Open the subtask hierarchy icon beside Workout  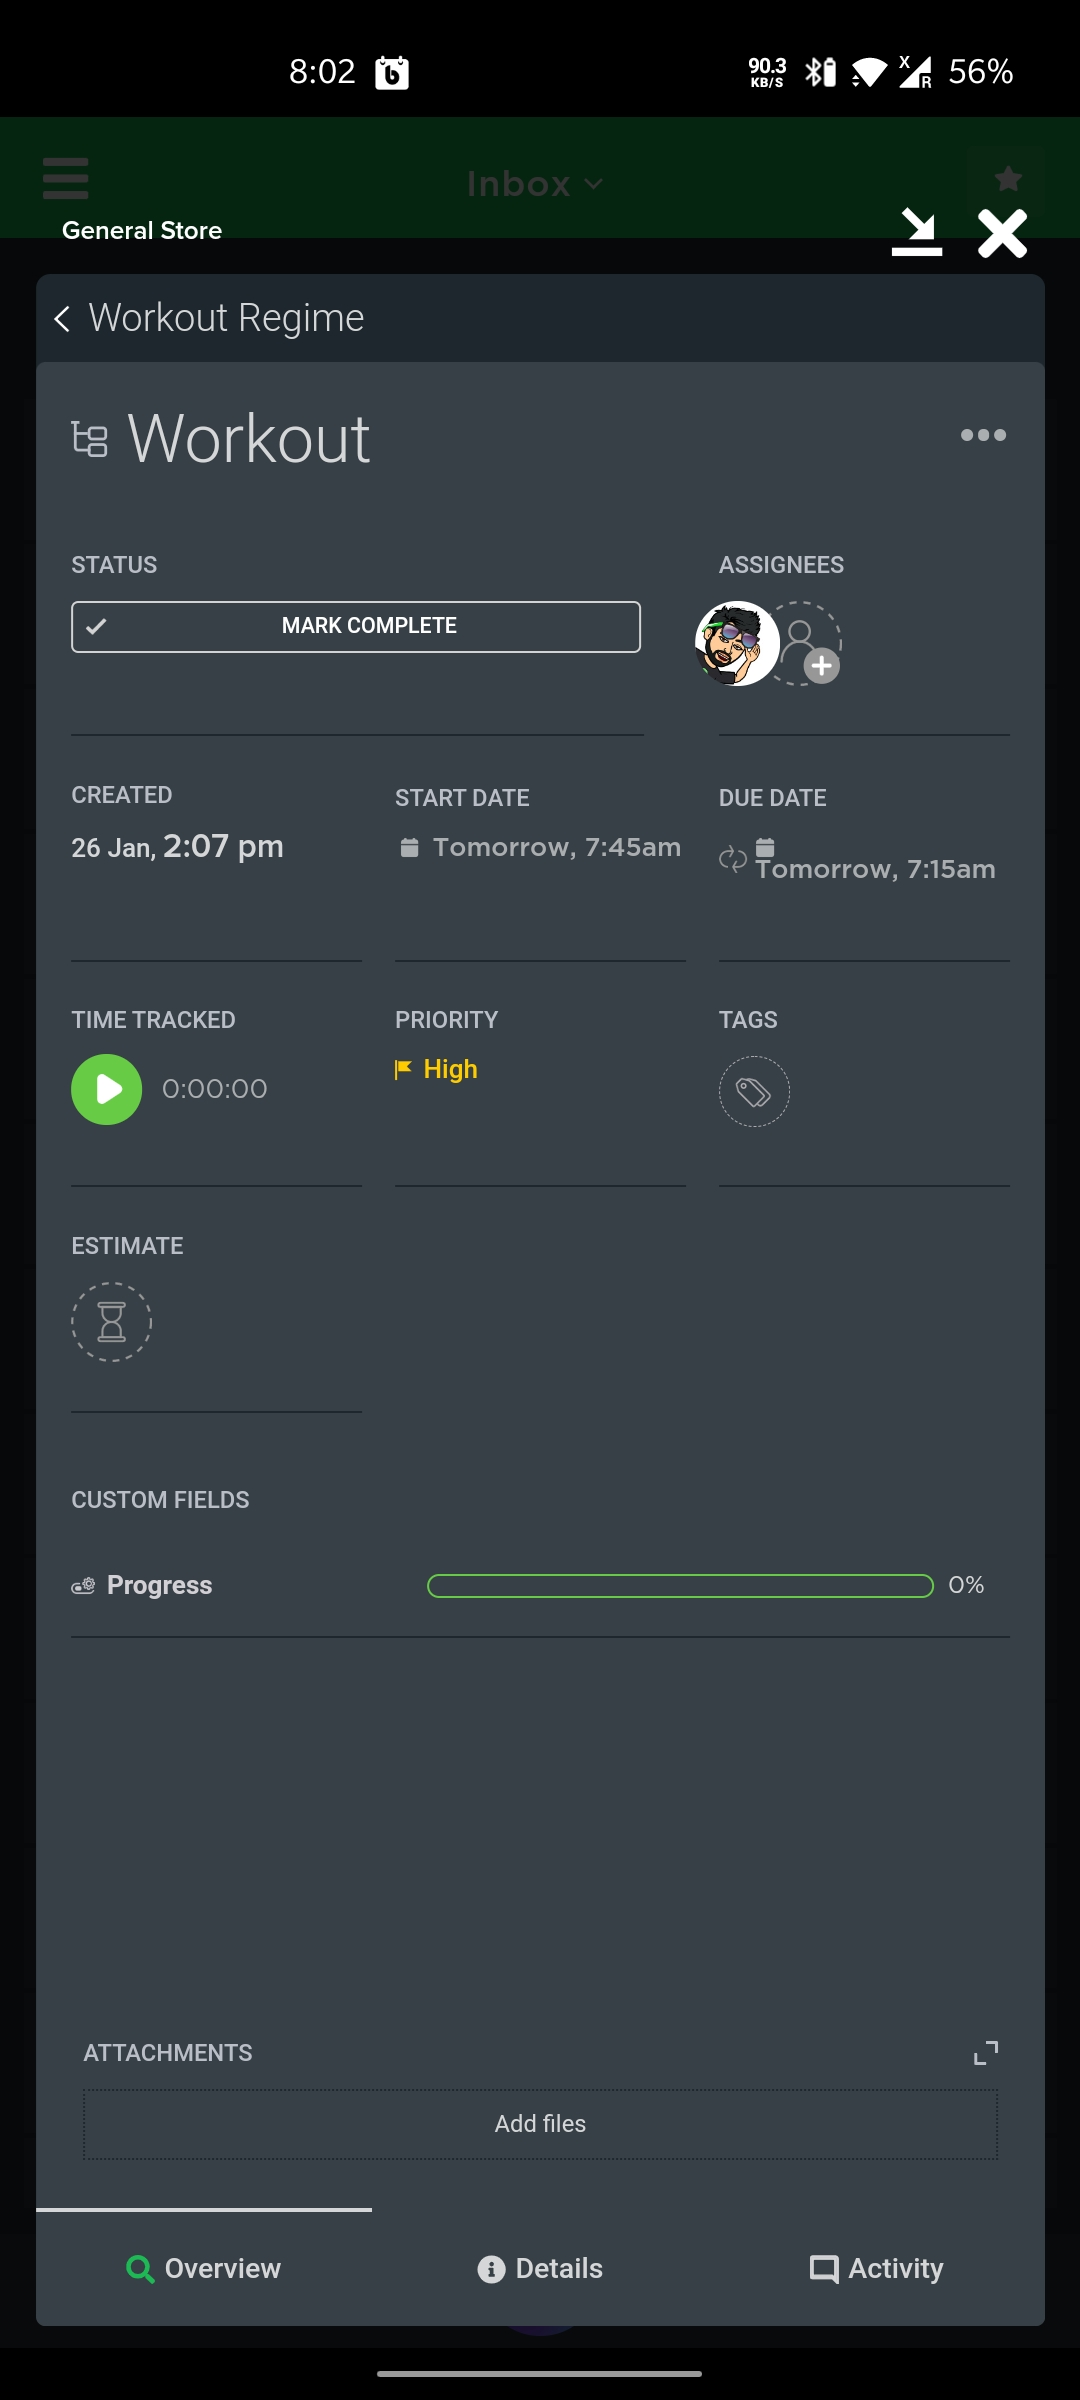(89, 439)
